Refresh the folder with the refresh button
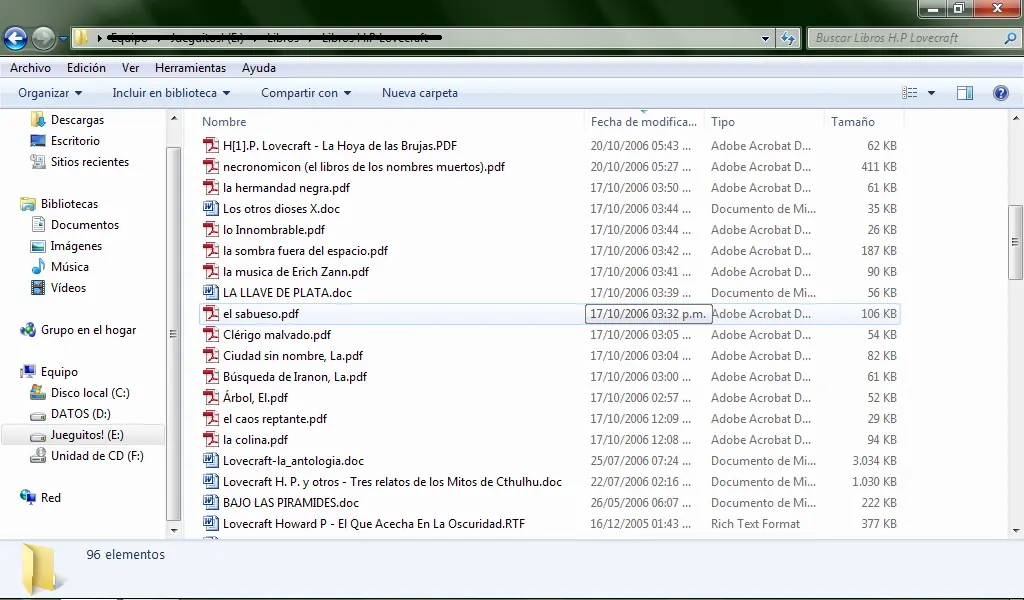 [788, 39]
